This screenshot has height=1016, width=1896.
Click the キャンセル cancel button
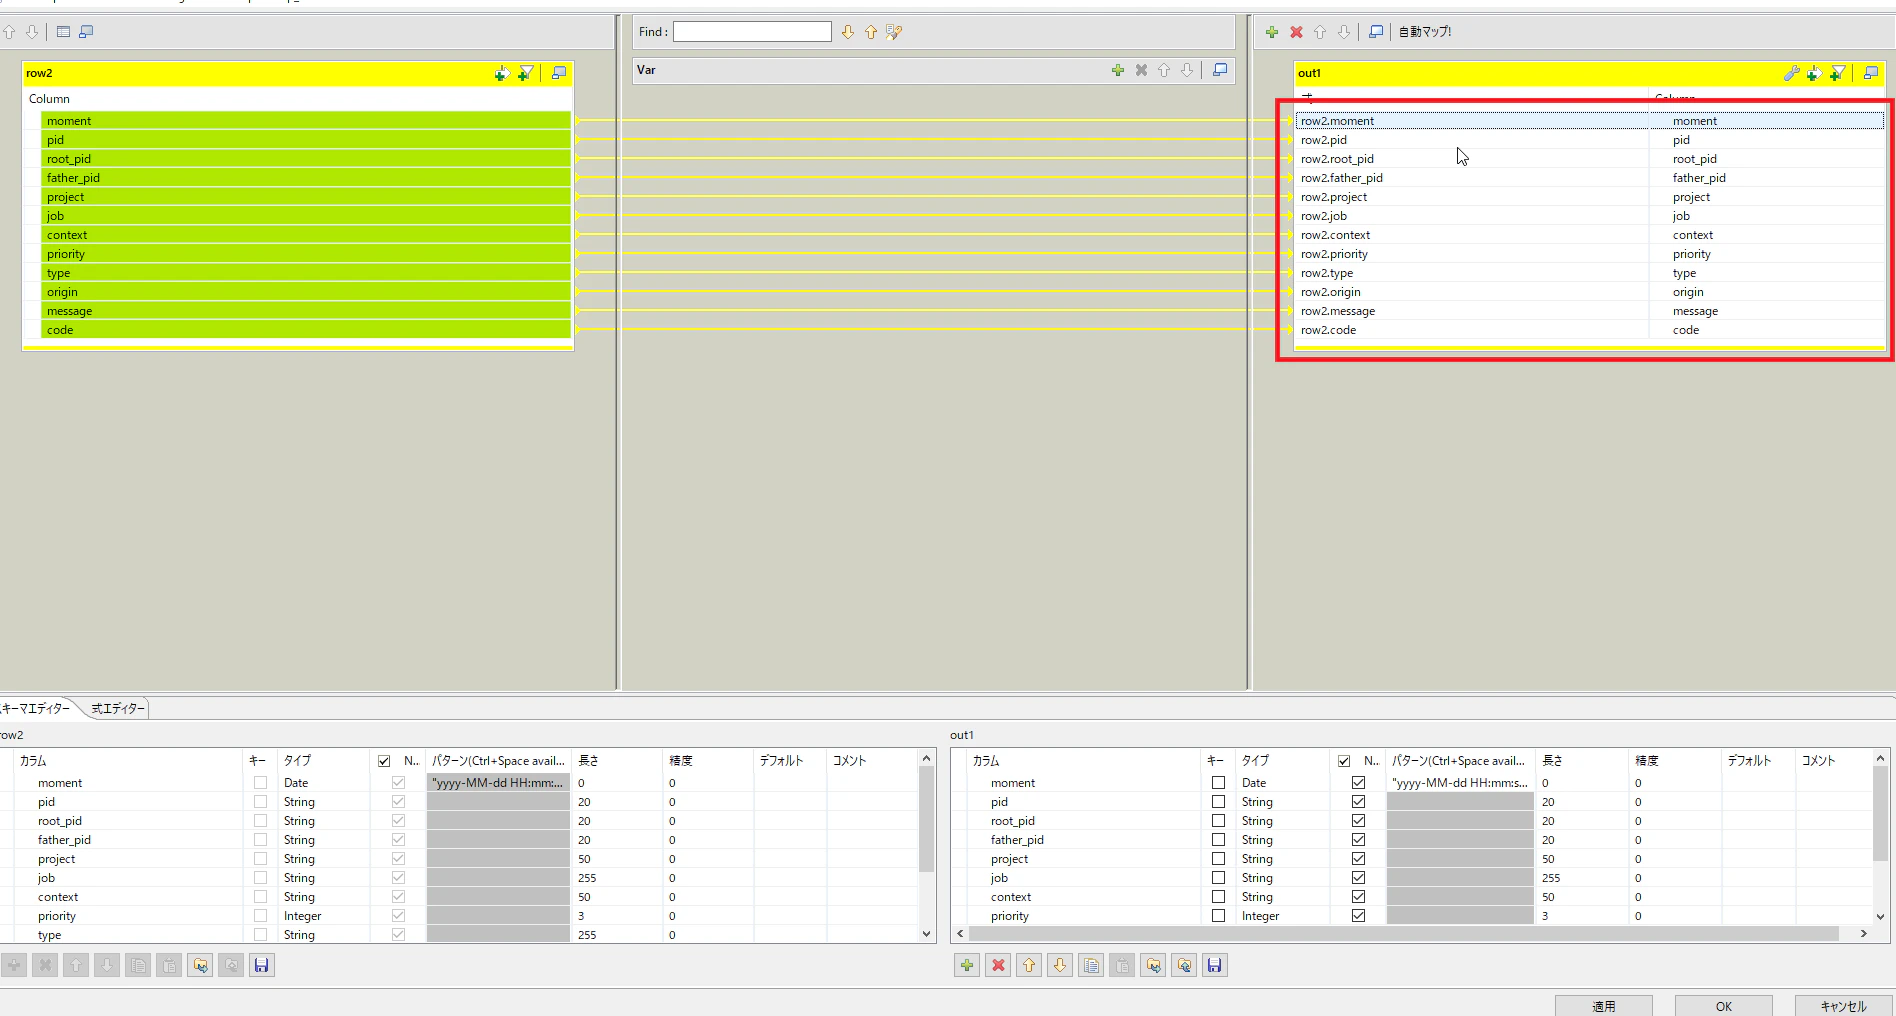coord(1843,1006)
